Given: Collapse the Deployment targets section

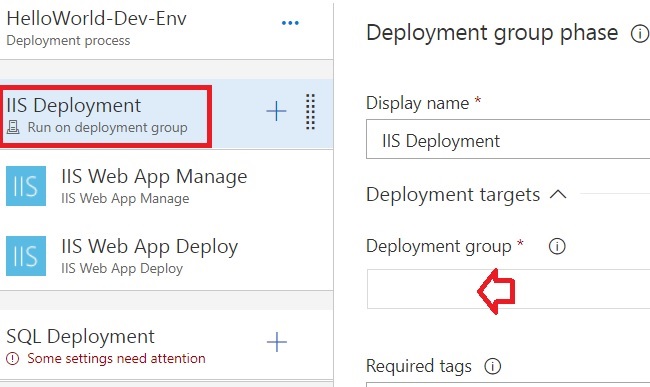Looking at the screenshot, I should (558, 194).
